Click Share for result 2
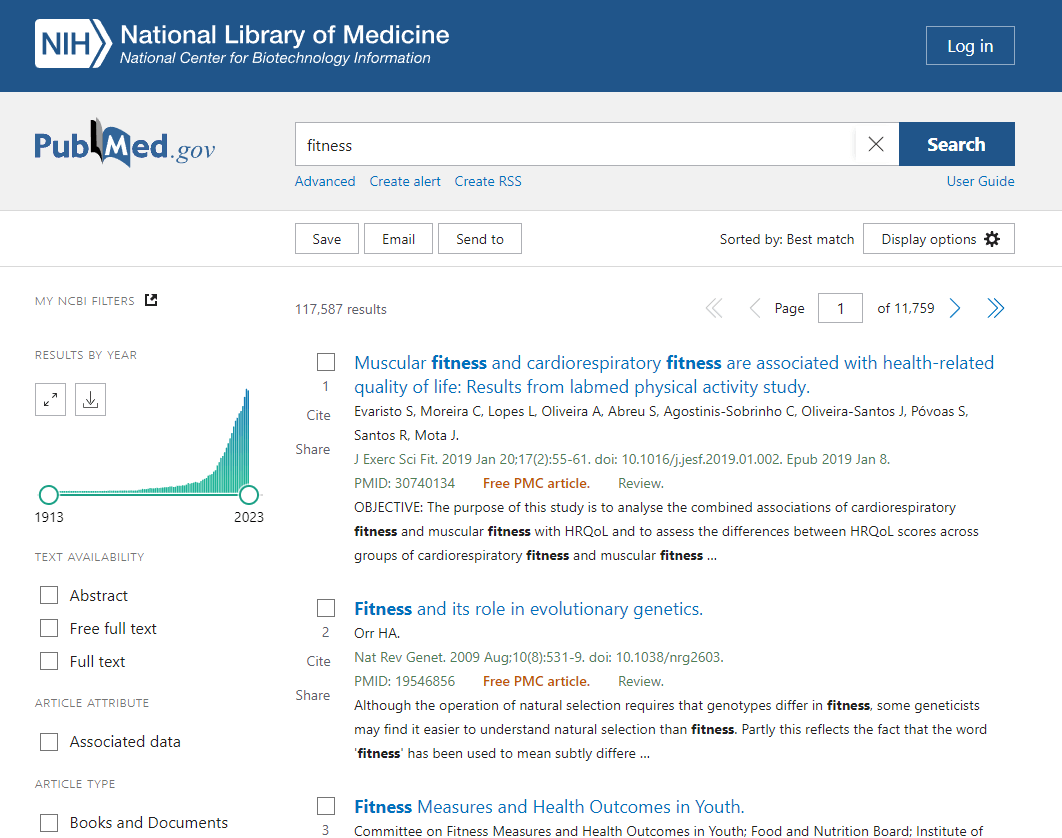The width and height of the screenshot is (1062, 838). tap(313, 695)
